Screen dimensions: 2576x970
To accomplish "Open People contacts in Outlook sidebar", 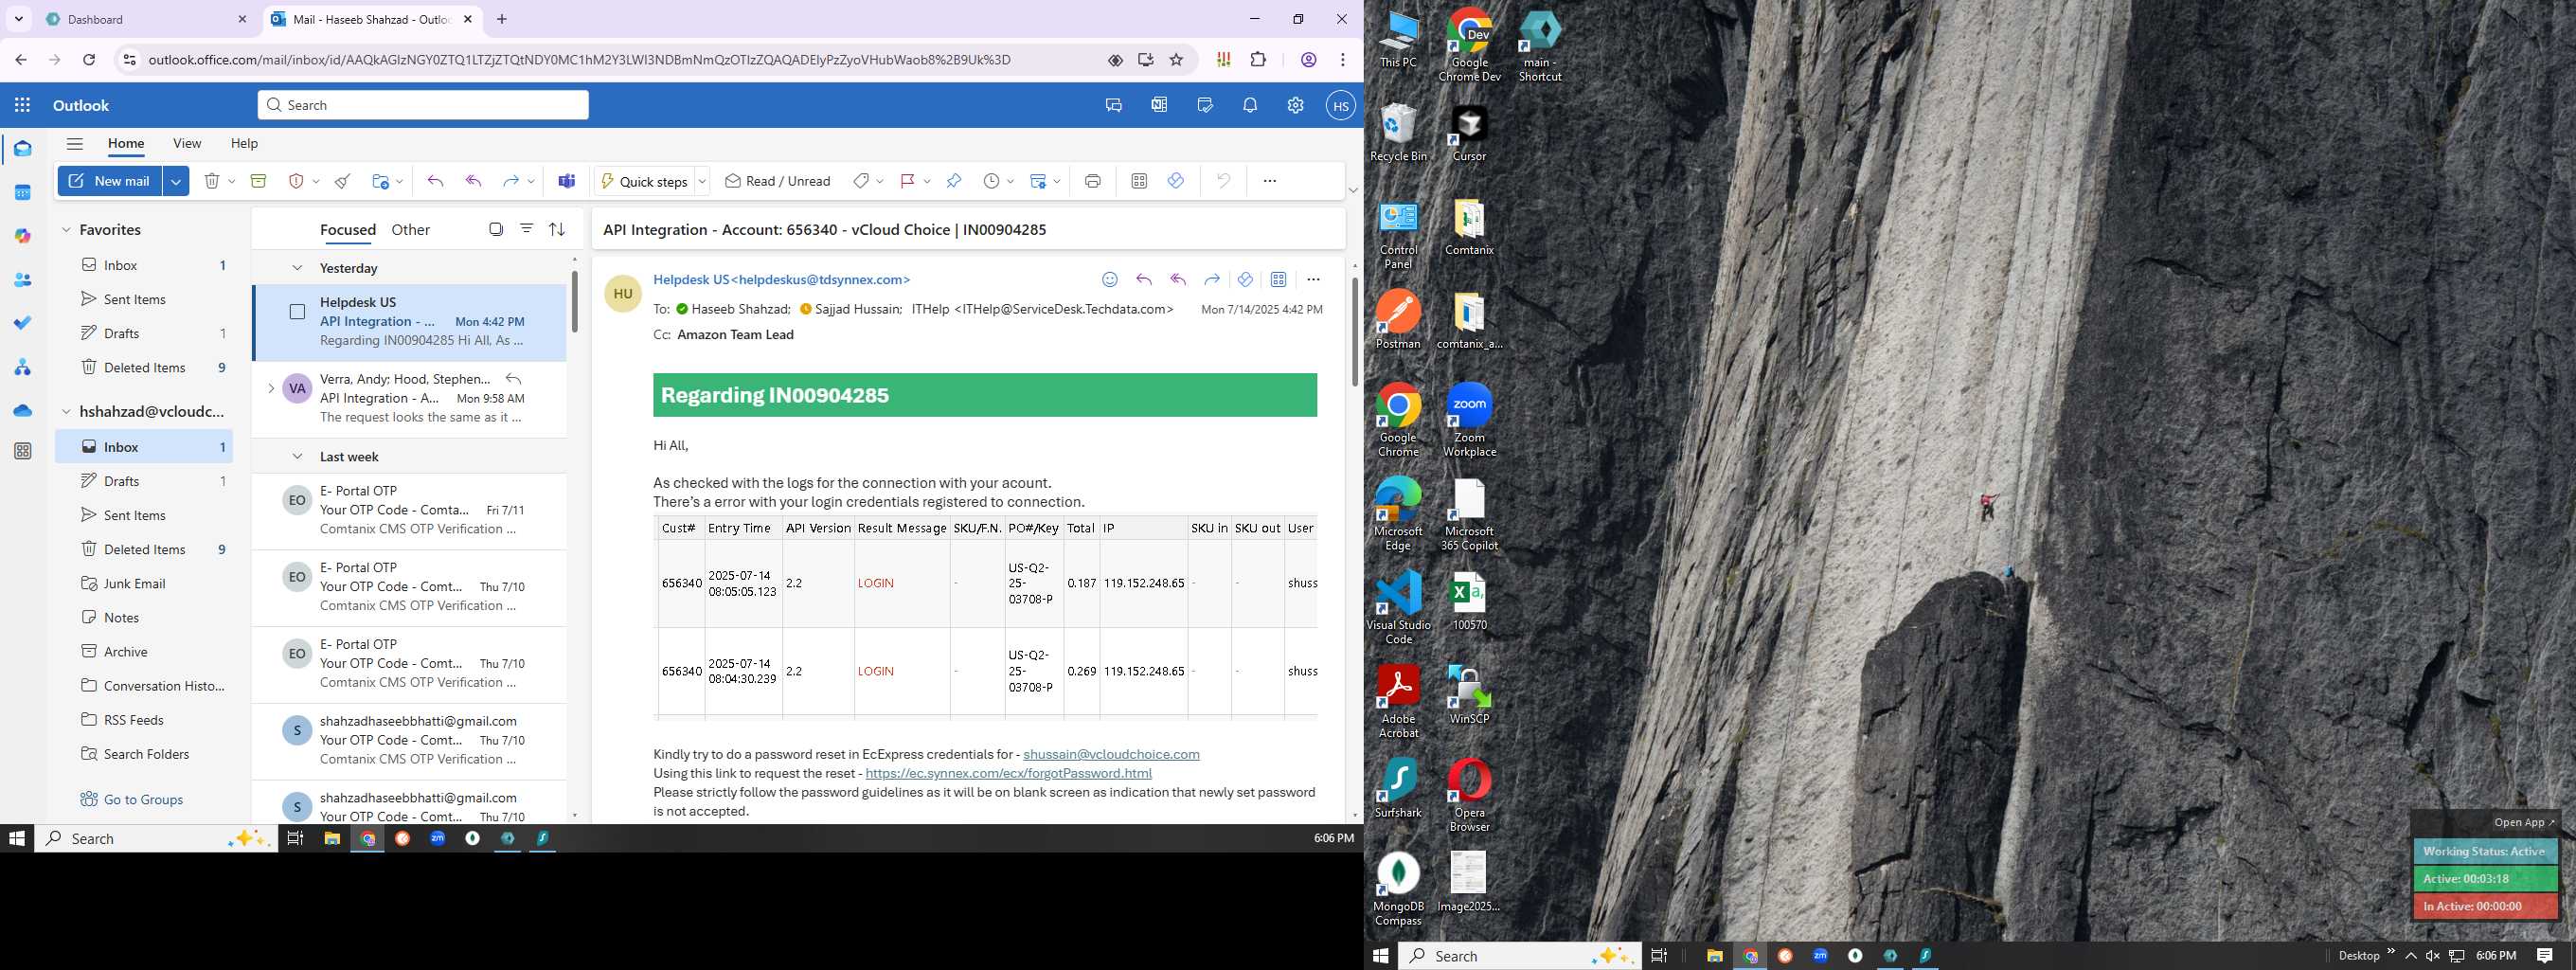I will tap(23, 280).
